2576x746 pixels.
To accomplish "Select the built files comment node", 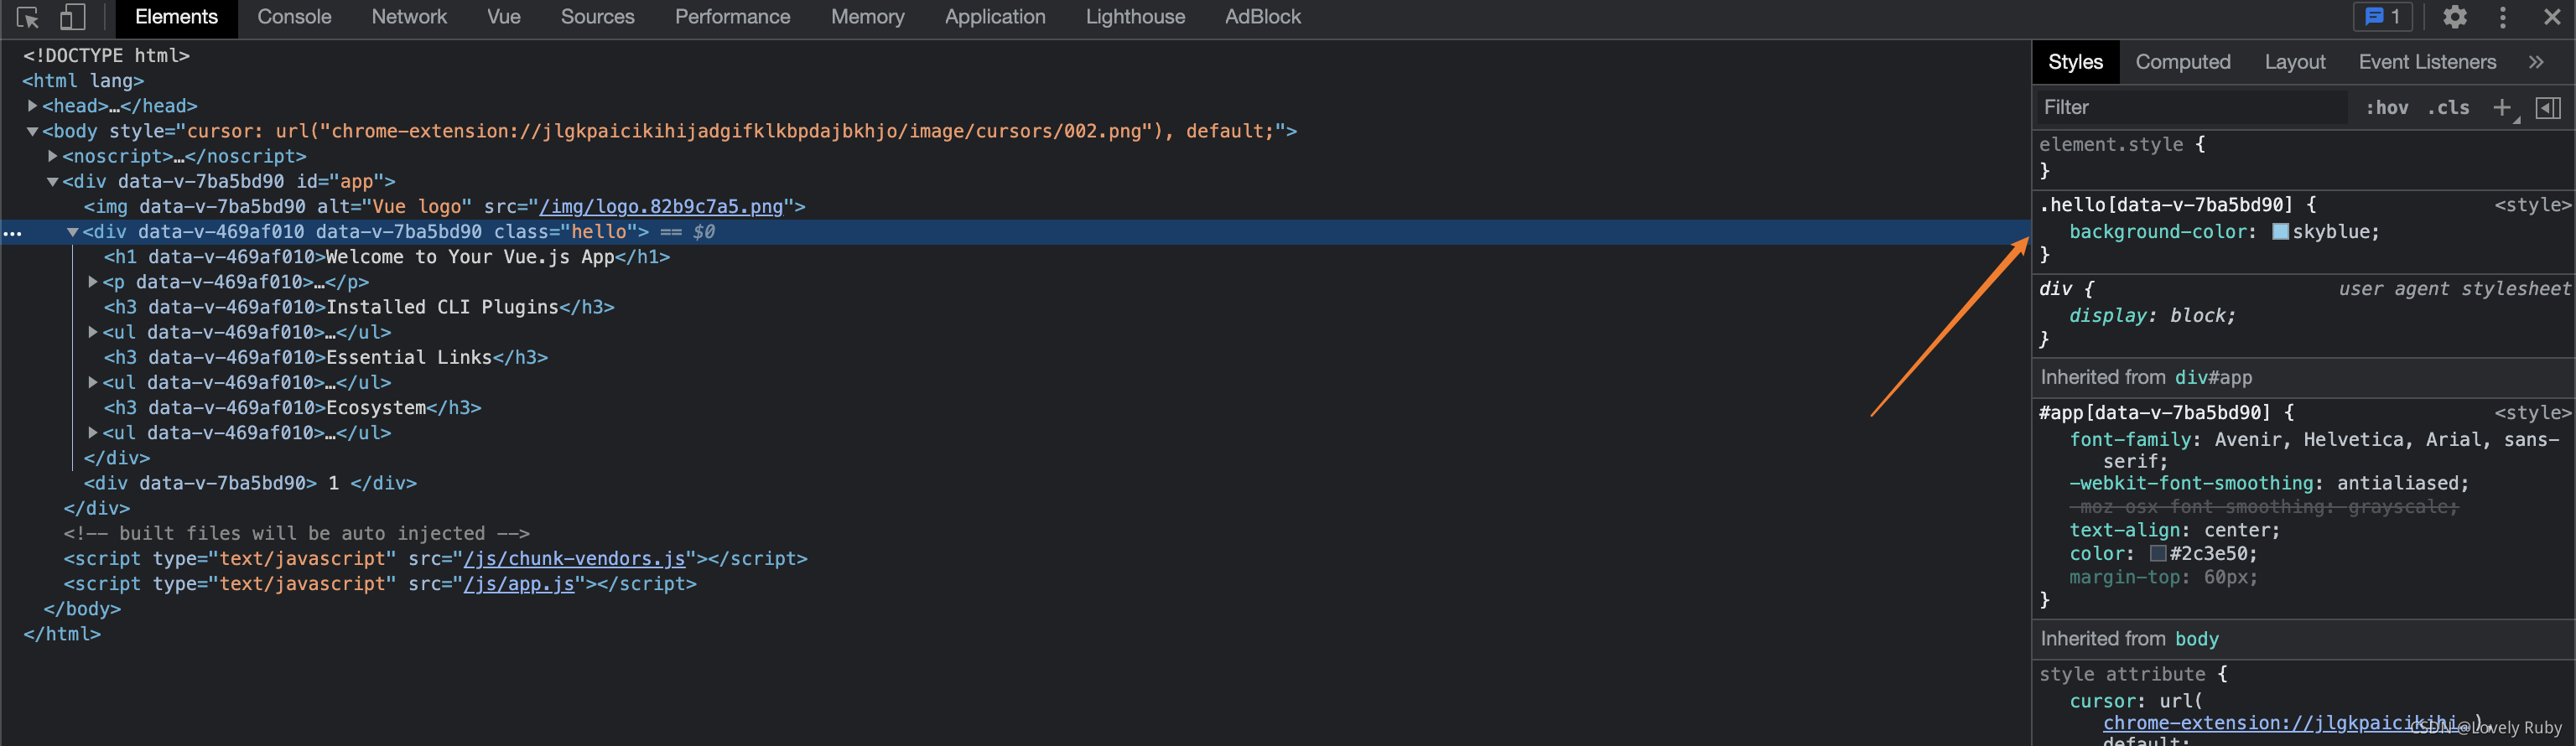I will coord(297,534).
